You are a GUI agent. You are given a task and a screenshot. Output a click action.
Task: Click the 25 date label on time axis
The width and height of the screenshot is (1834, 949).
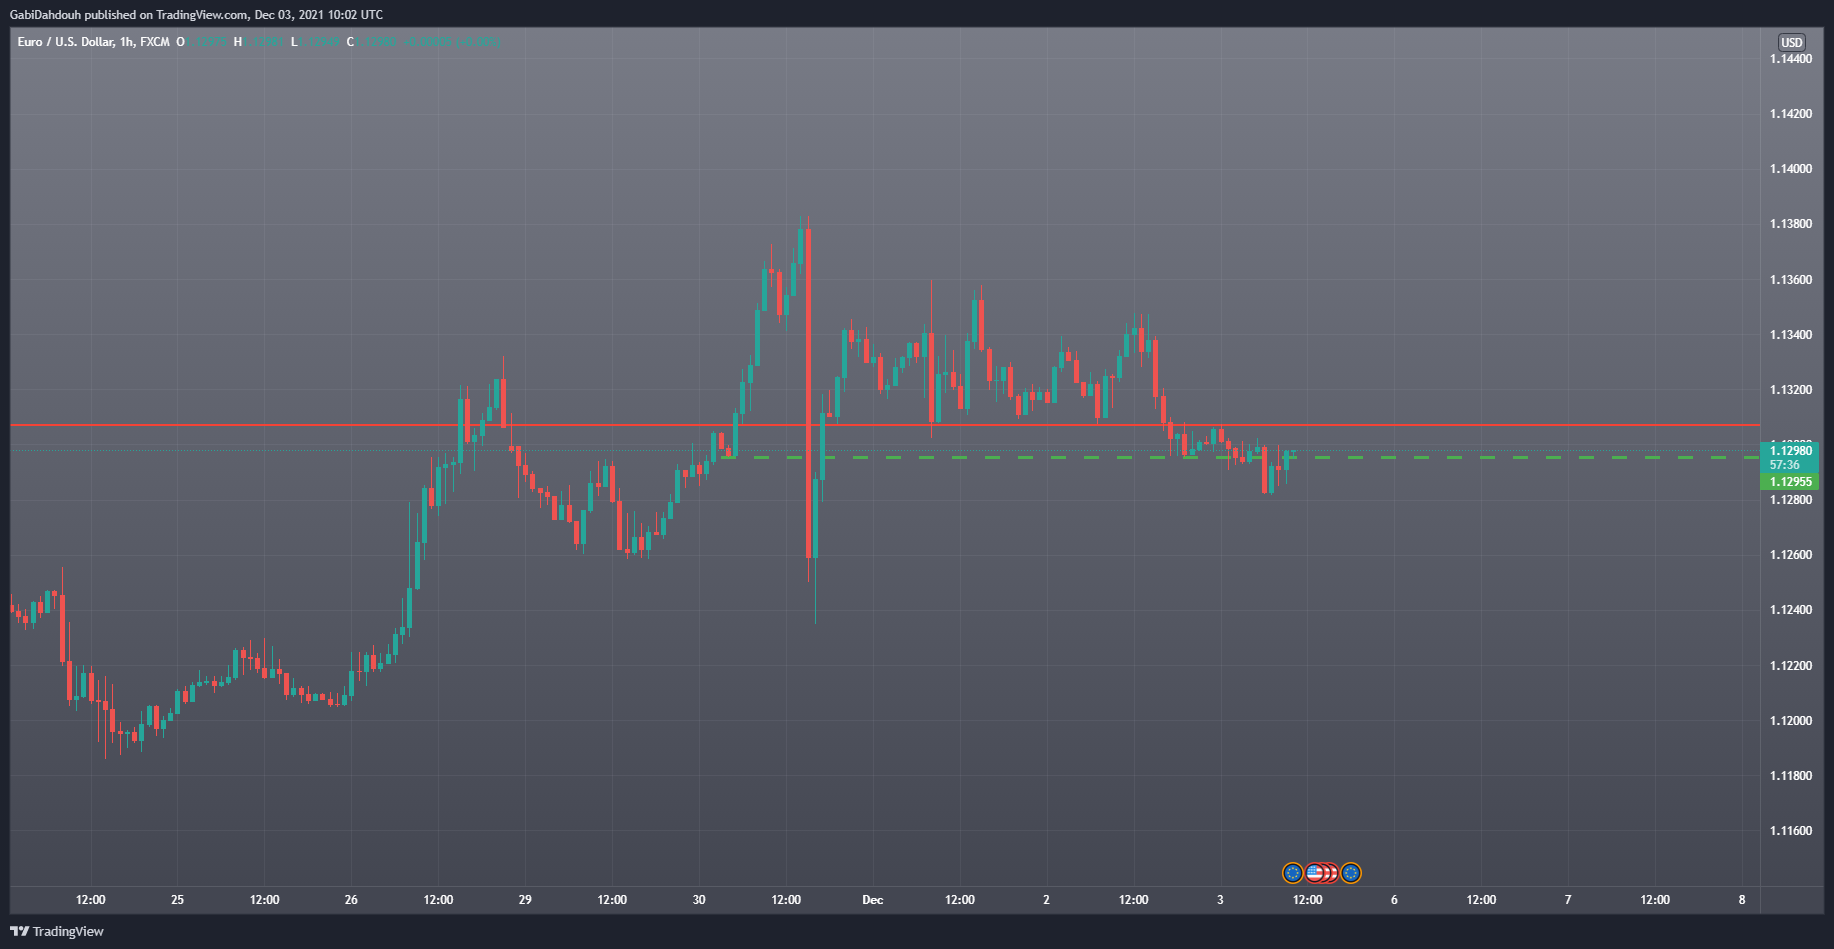(177, 900)
